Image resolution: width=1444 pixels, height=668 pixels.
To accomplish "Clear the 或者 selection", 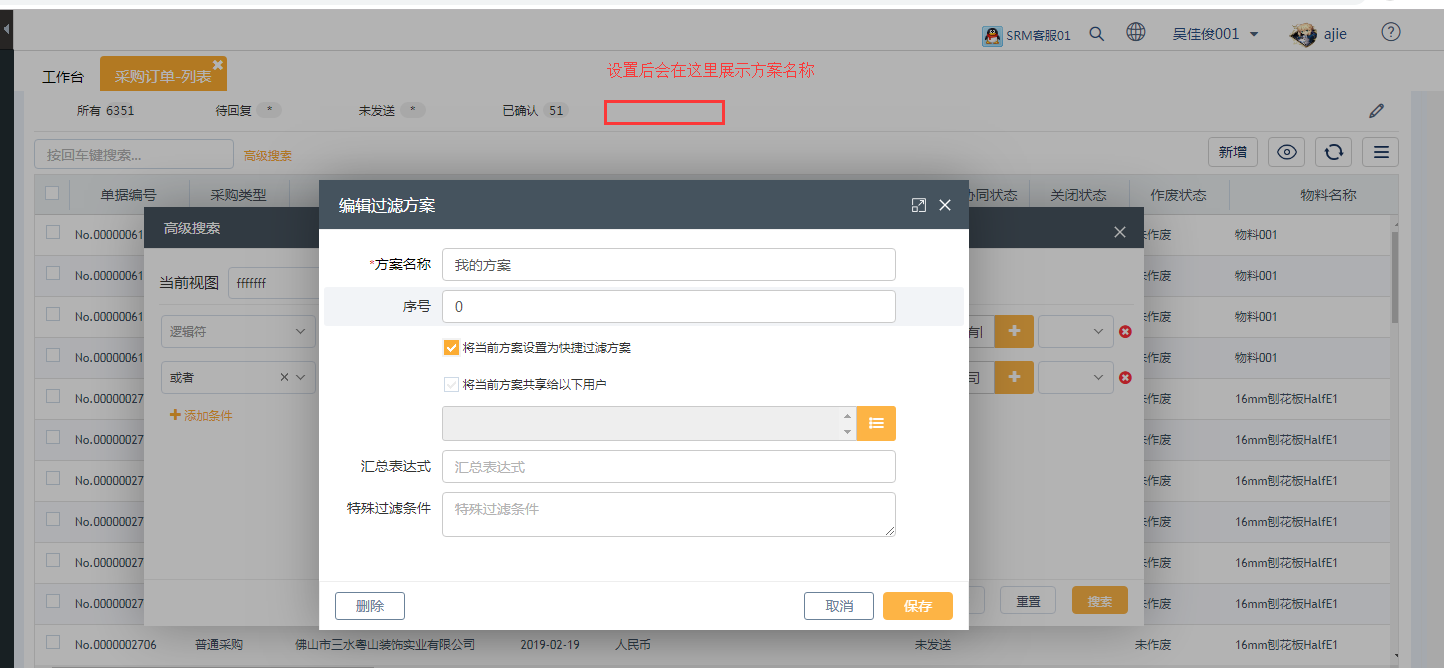I will [x=284, y=378].
